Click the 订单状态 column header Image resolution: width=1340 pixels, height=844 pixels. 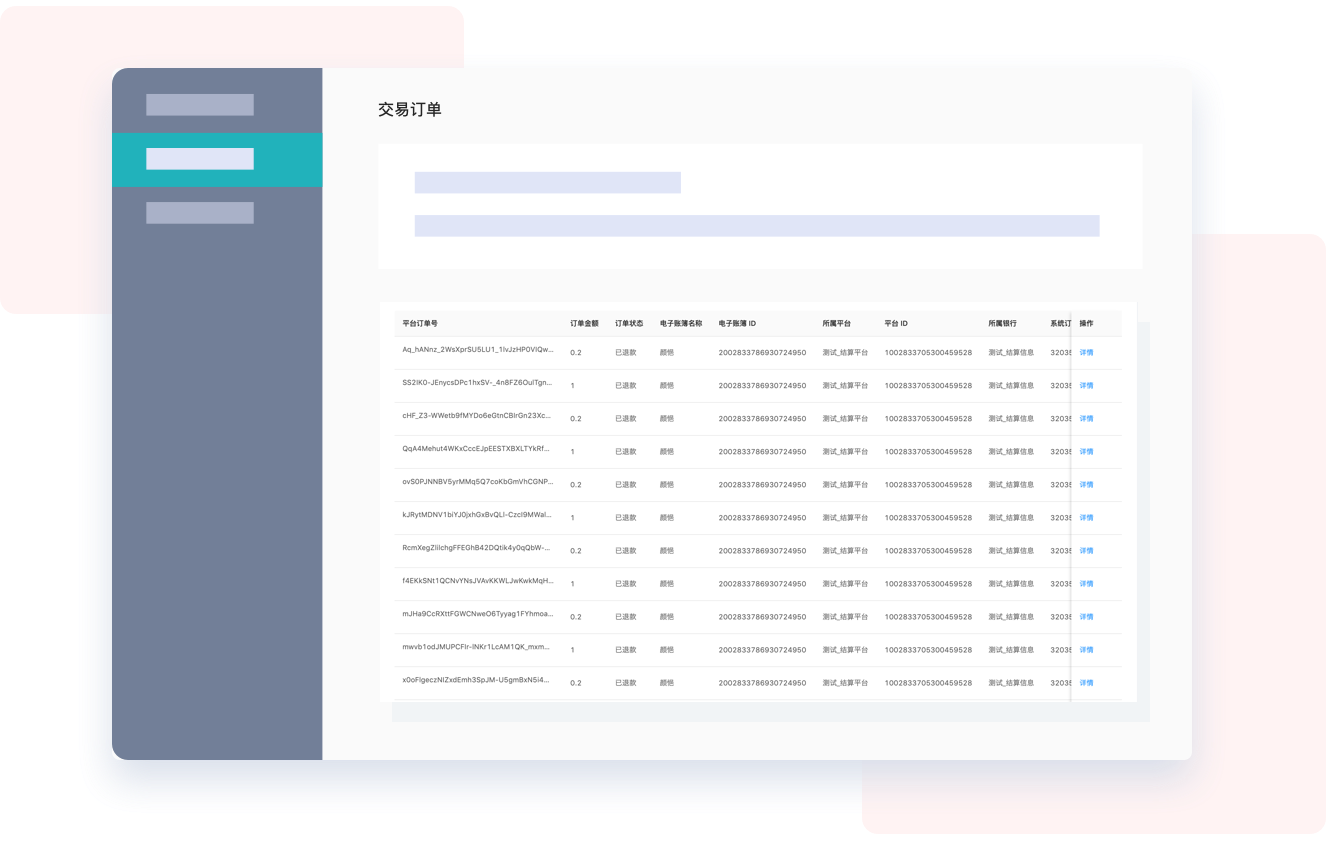tap(629, 324)
